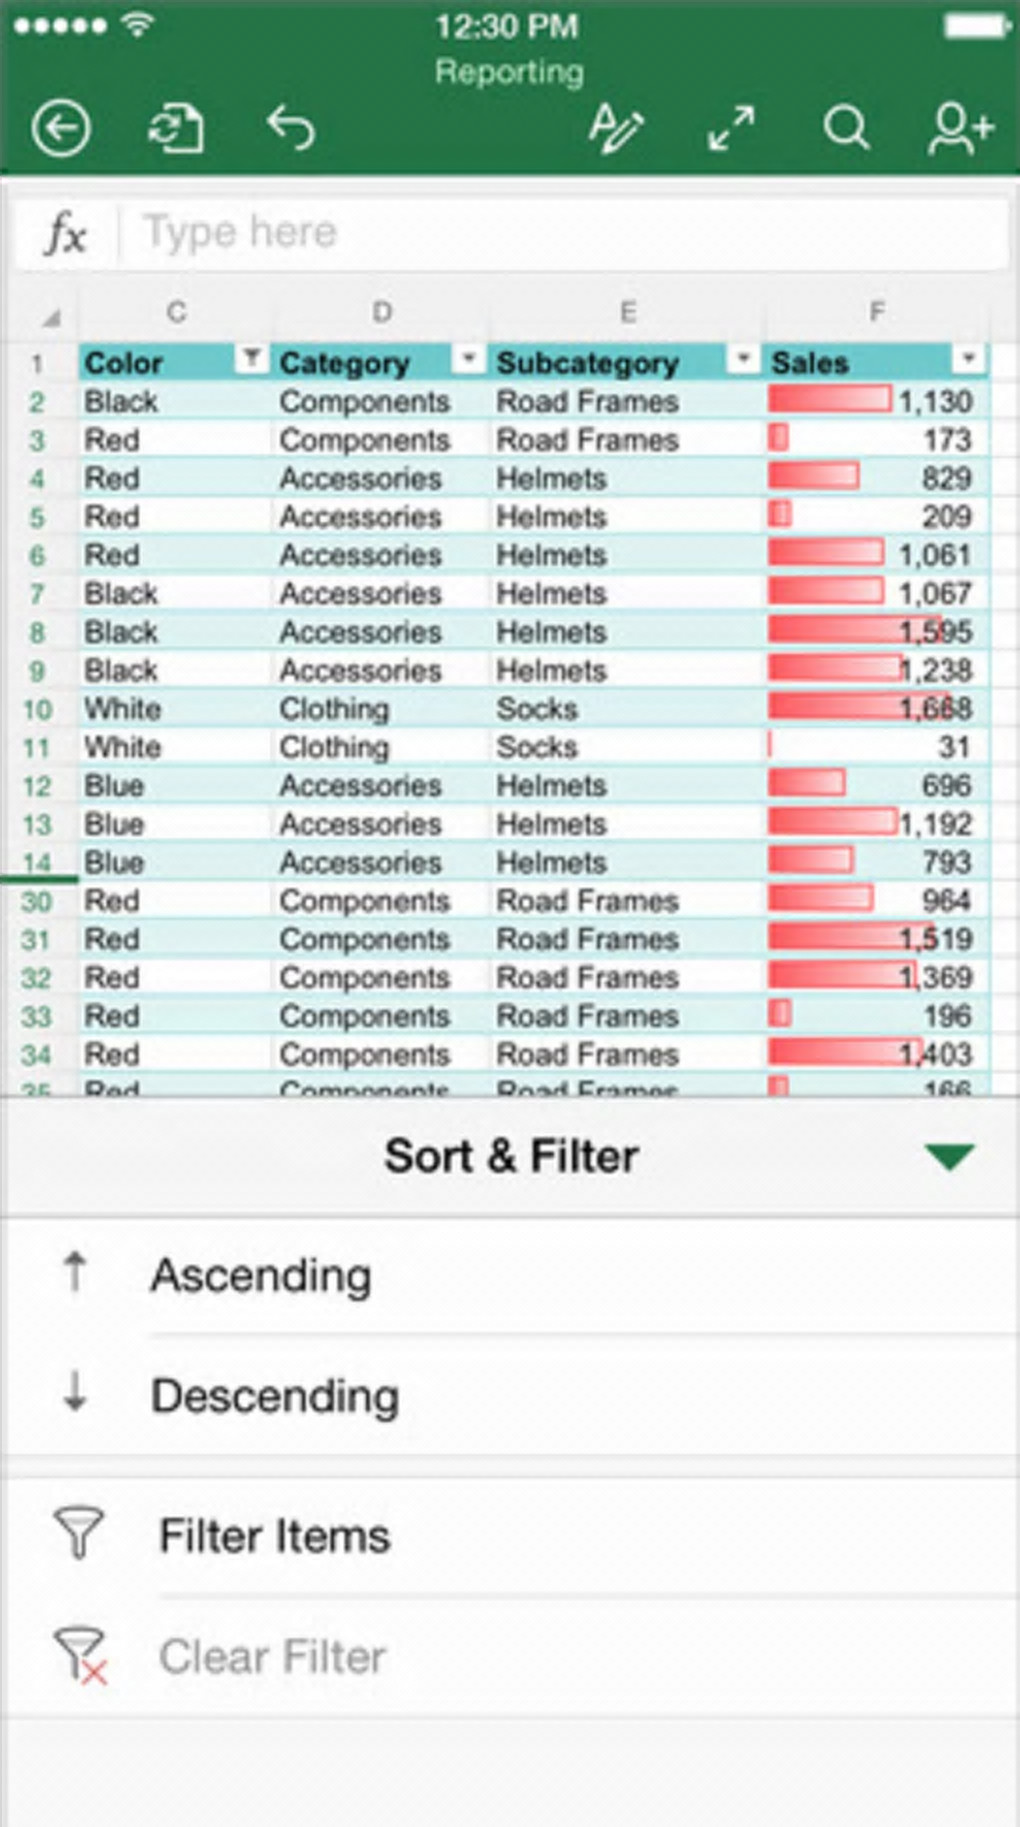Select the row 10 header
Screen dimensions: 1020x1827
pyautogui.click(x=37, y=710)
